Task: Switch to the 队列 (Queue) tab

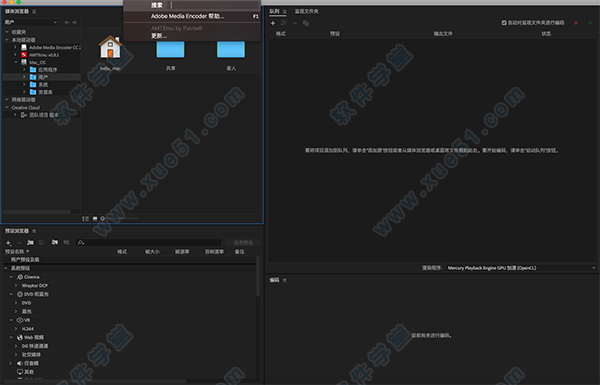Action: pyautogui.click(x=274, y=11)
